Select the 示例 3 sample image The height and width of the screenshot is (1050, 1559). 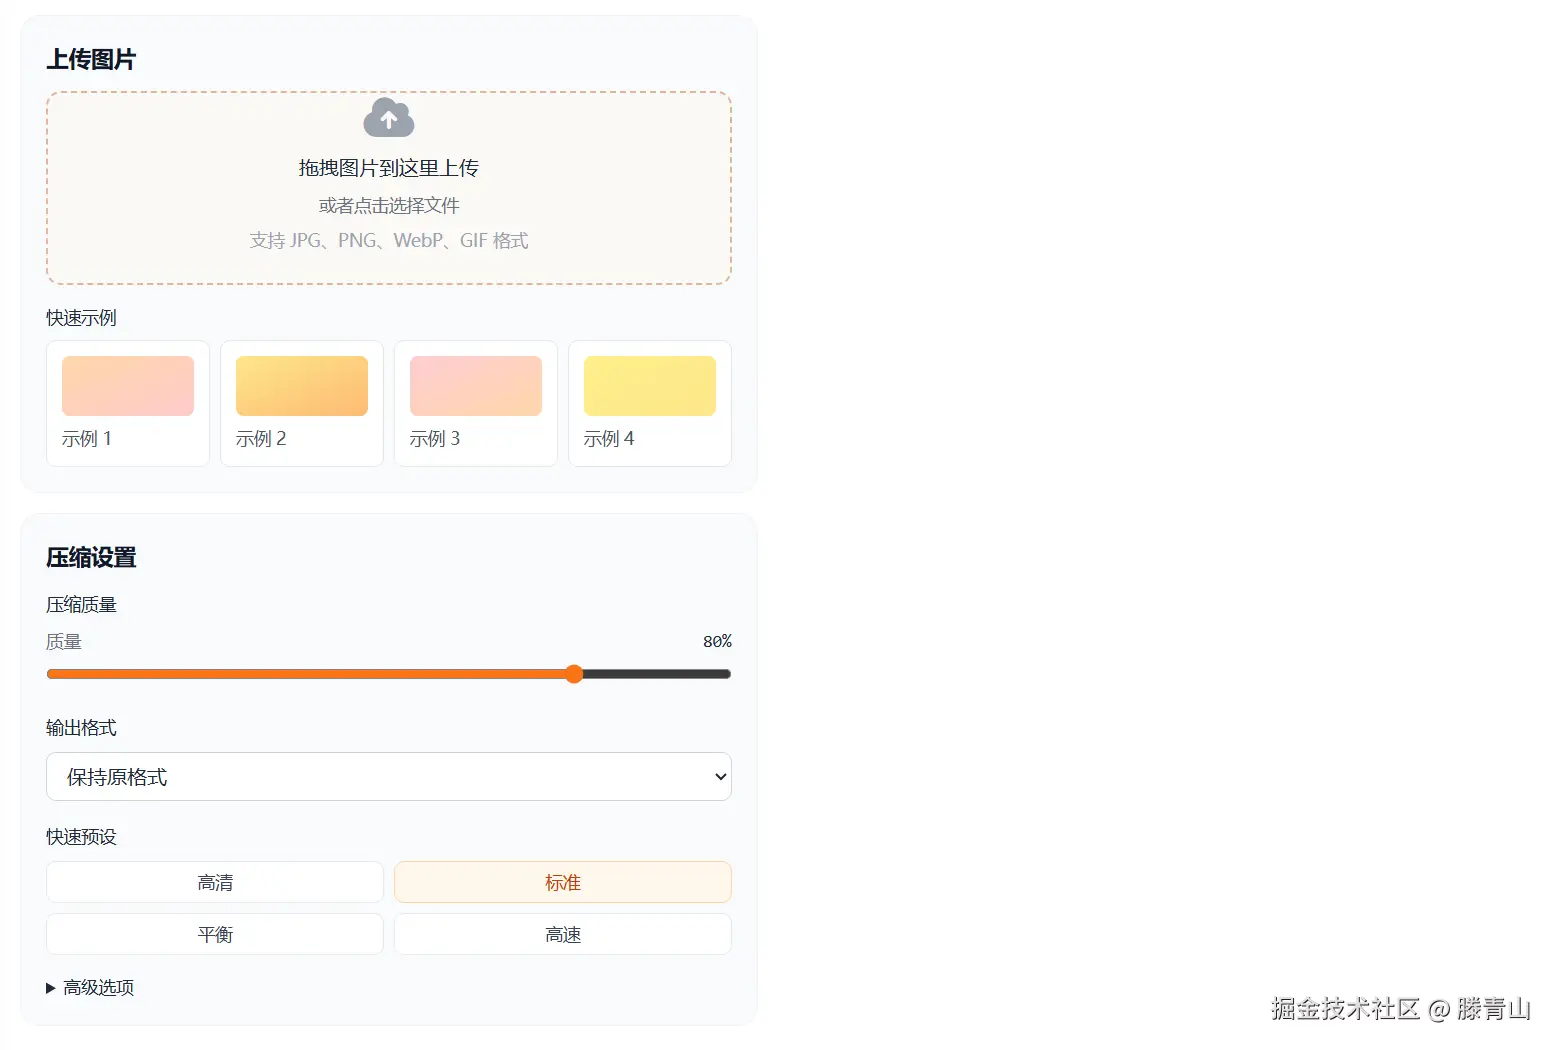[x=475, y=404]
